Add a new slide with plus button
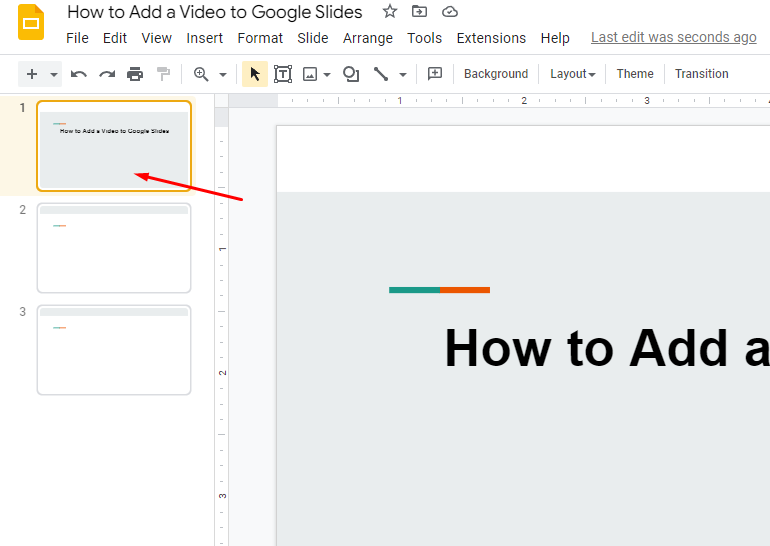 coord(32,74)
